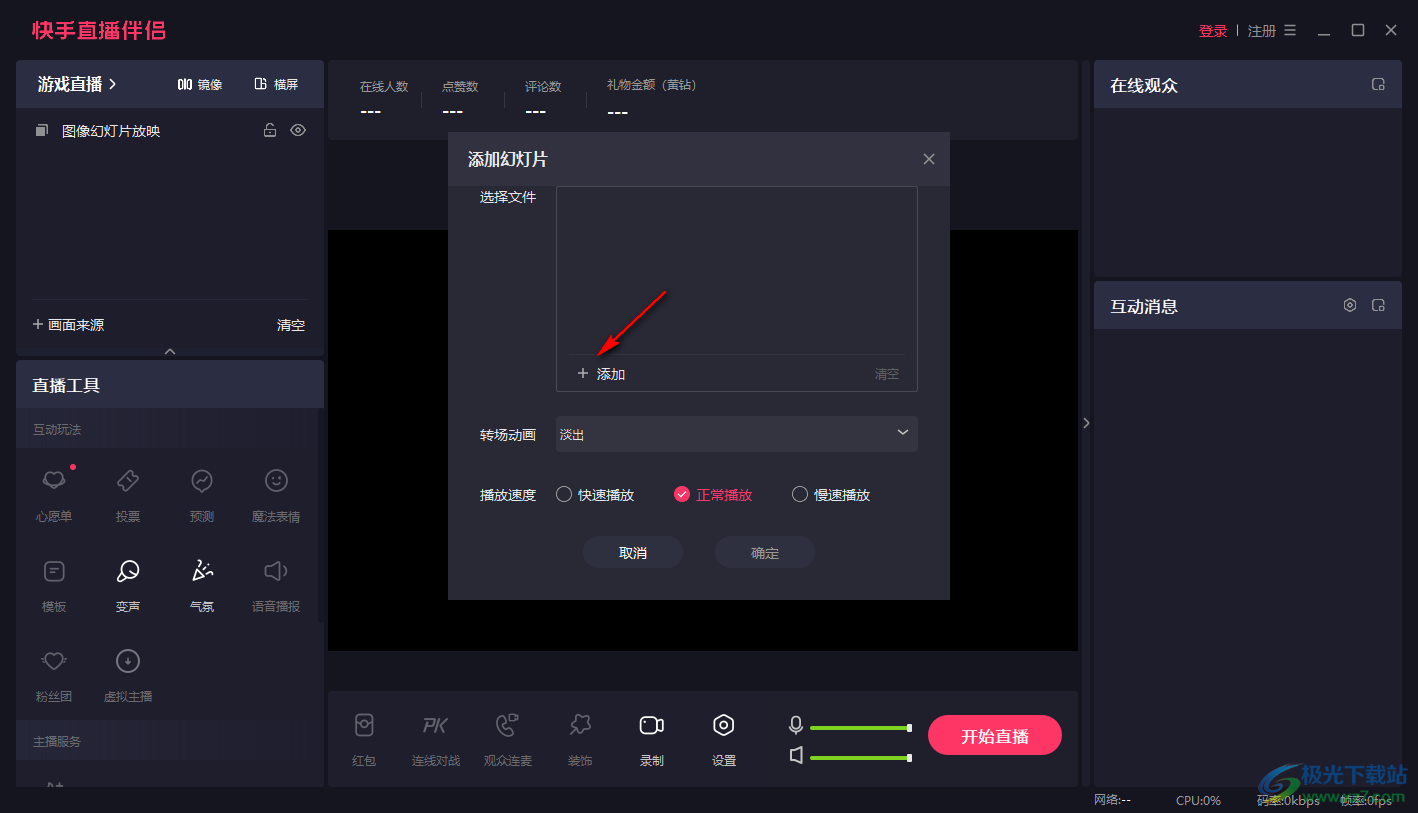Open the 预测 prediction tool
Viewport: 1418px width, 813px height.
point(202,494)
